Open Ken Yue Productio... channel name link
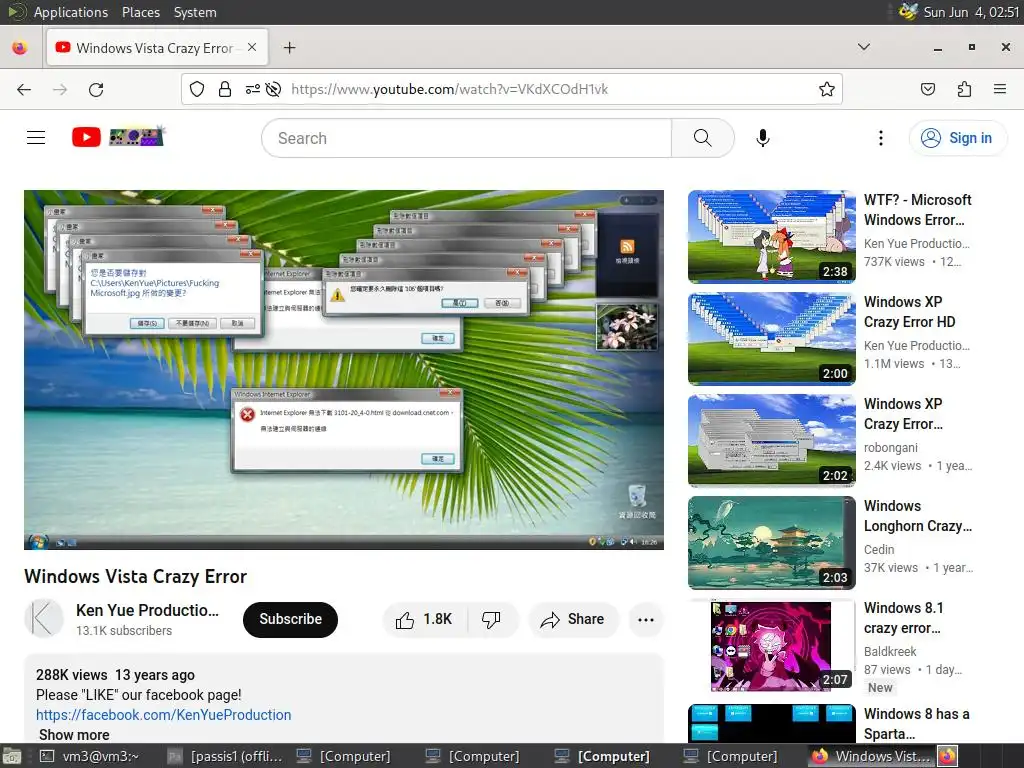This screenshot has height=768, width=1024. (x=147, y=610)
